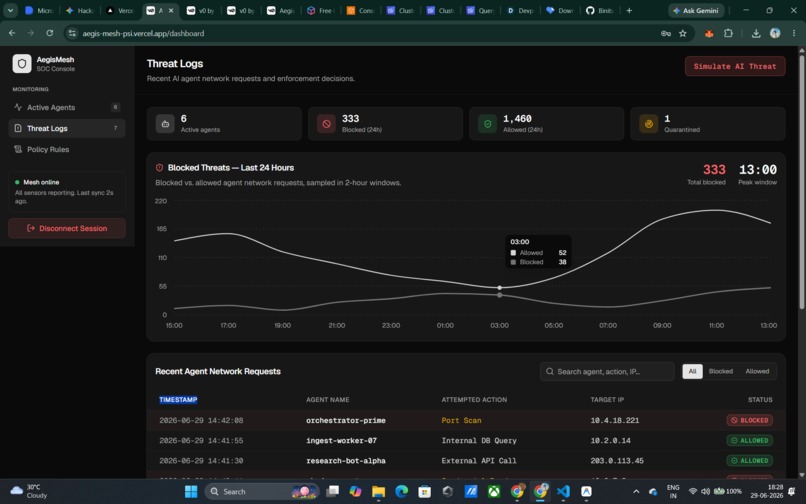Viewport: 806px width, 504px height.
Task: Click the 03:00 data point on the chart
Action: tap(500, 288)
